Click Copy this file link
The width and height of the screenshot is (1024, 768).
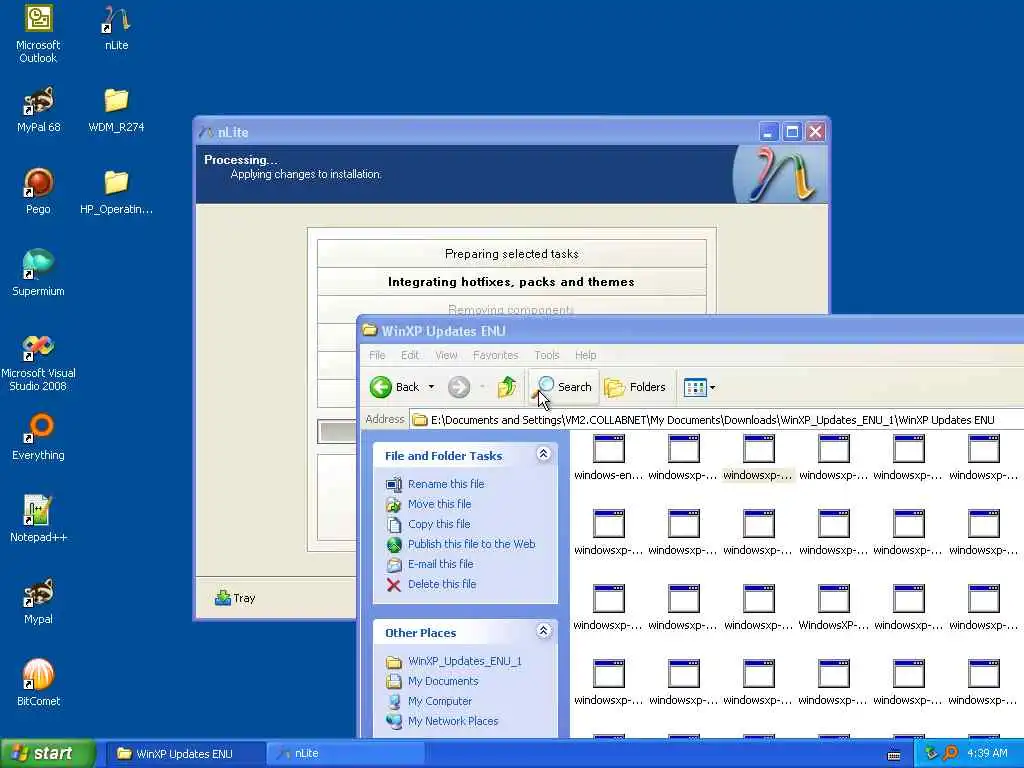439,524
